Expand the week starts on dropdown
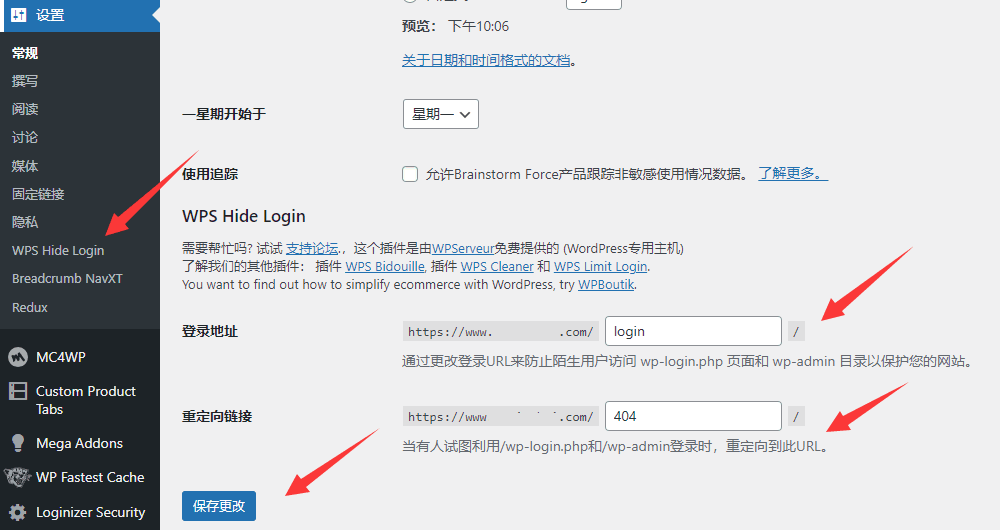1000x530 pixels. pyautogui.click(x=441, y=114)
